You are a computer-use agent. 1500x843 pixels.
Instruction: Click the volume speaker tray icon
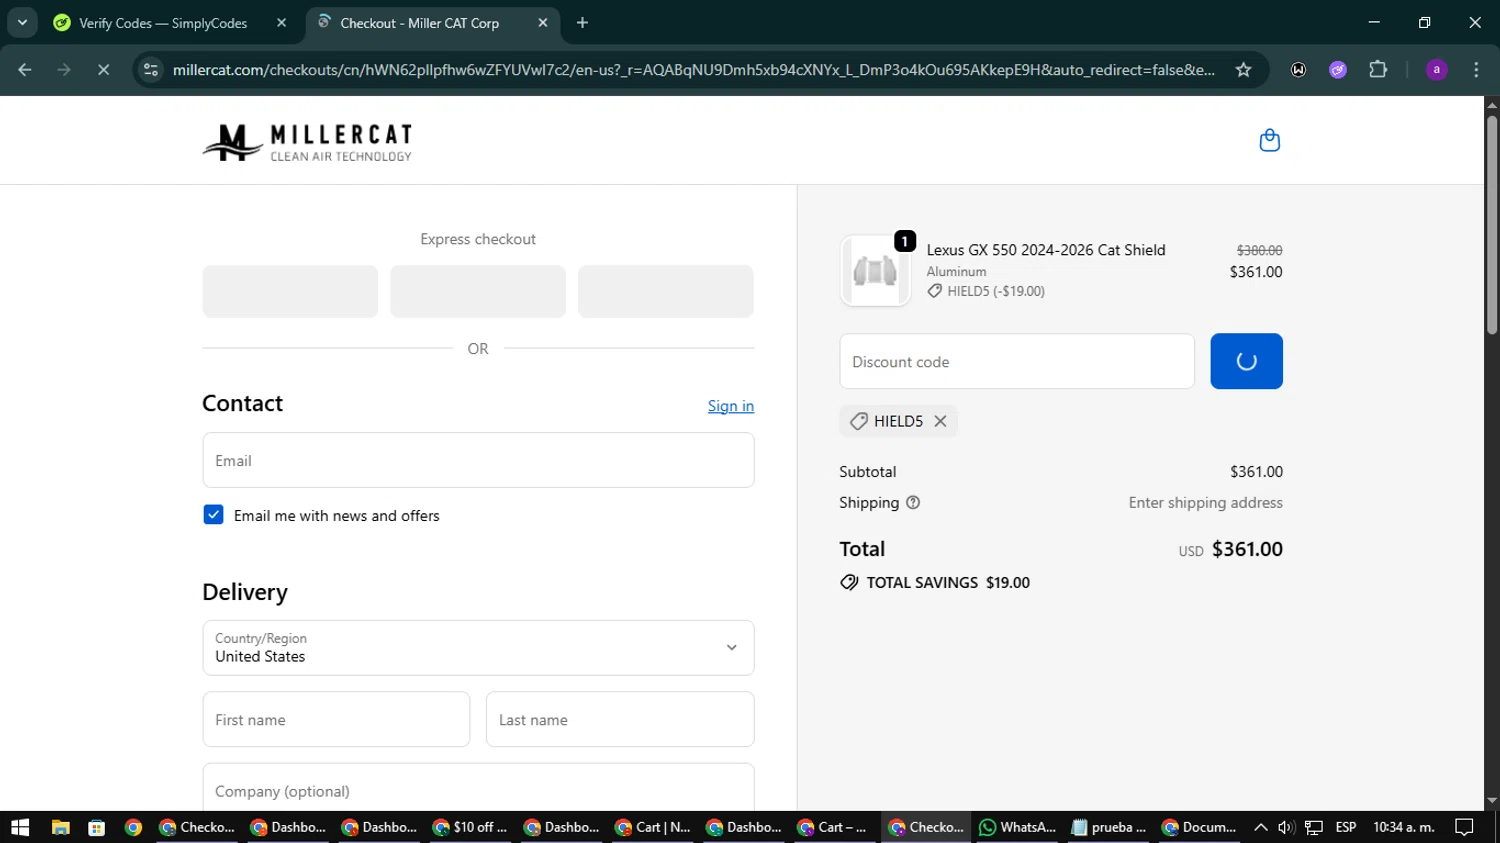[x=1286, y=827]
